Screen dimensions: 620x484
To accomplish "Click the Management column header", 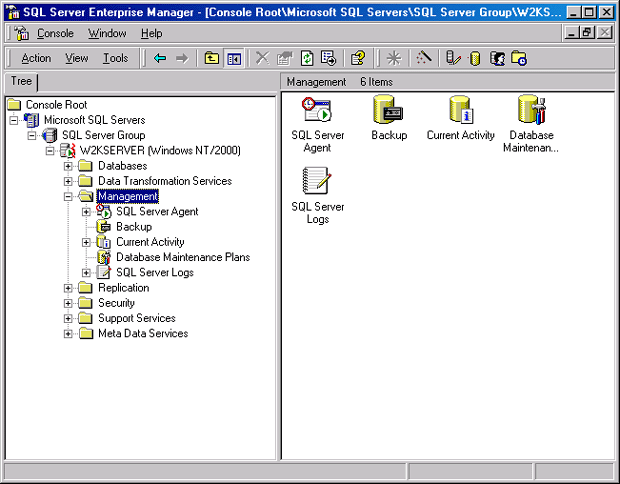I will click(316, 82).
